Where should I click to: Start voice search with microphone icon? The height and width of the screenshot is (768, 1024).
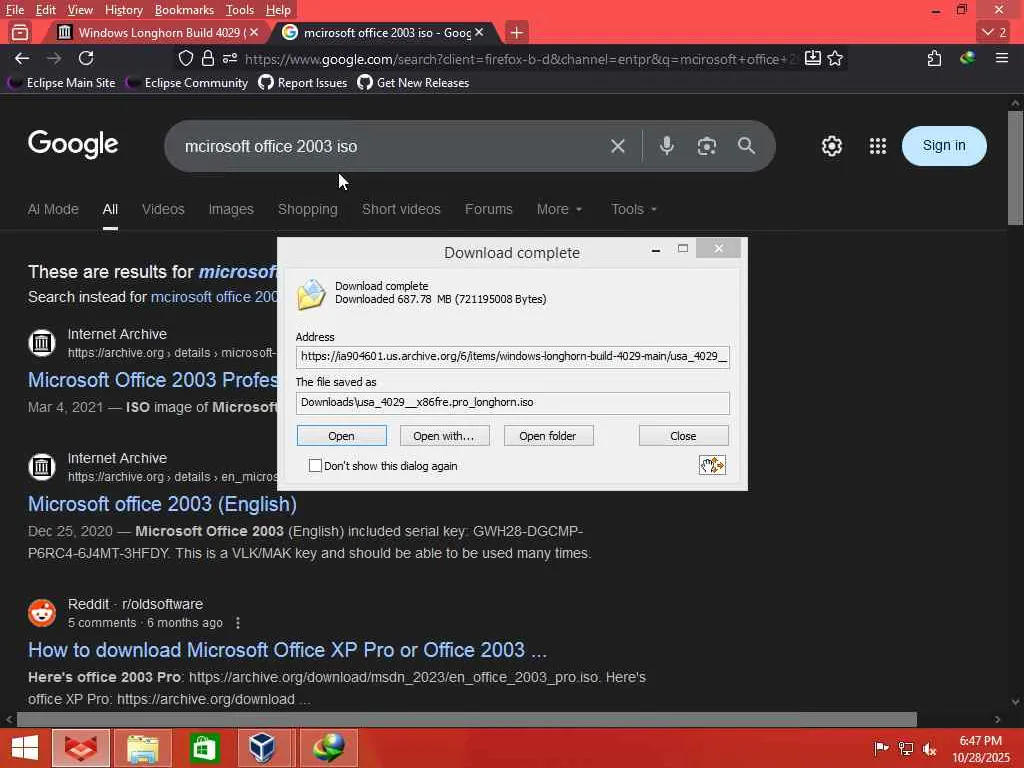(x=666, y=146)
